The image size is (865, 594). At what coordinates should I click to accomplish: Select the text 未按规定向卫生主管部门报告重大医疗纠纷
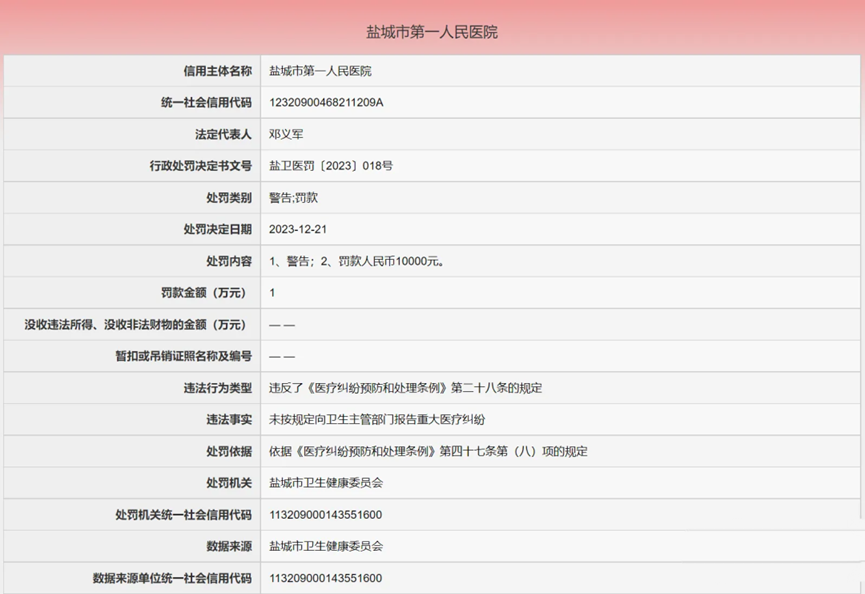pos(377,420)
